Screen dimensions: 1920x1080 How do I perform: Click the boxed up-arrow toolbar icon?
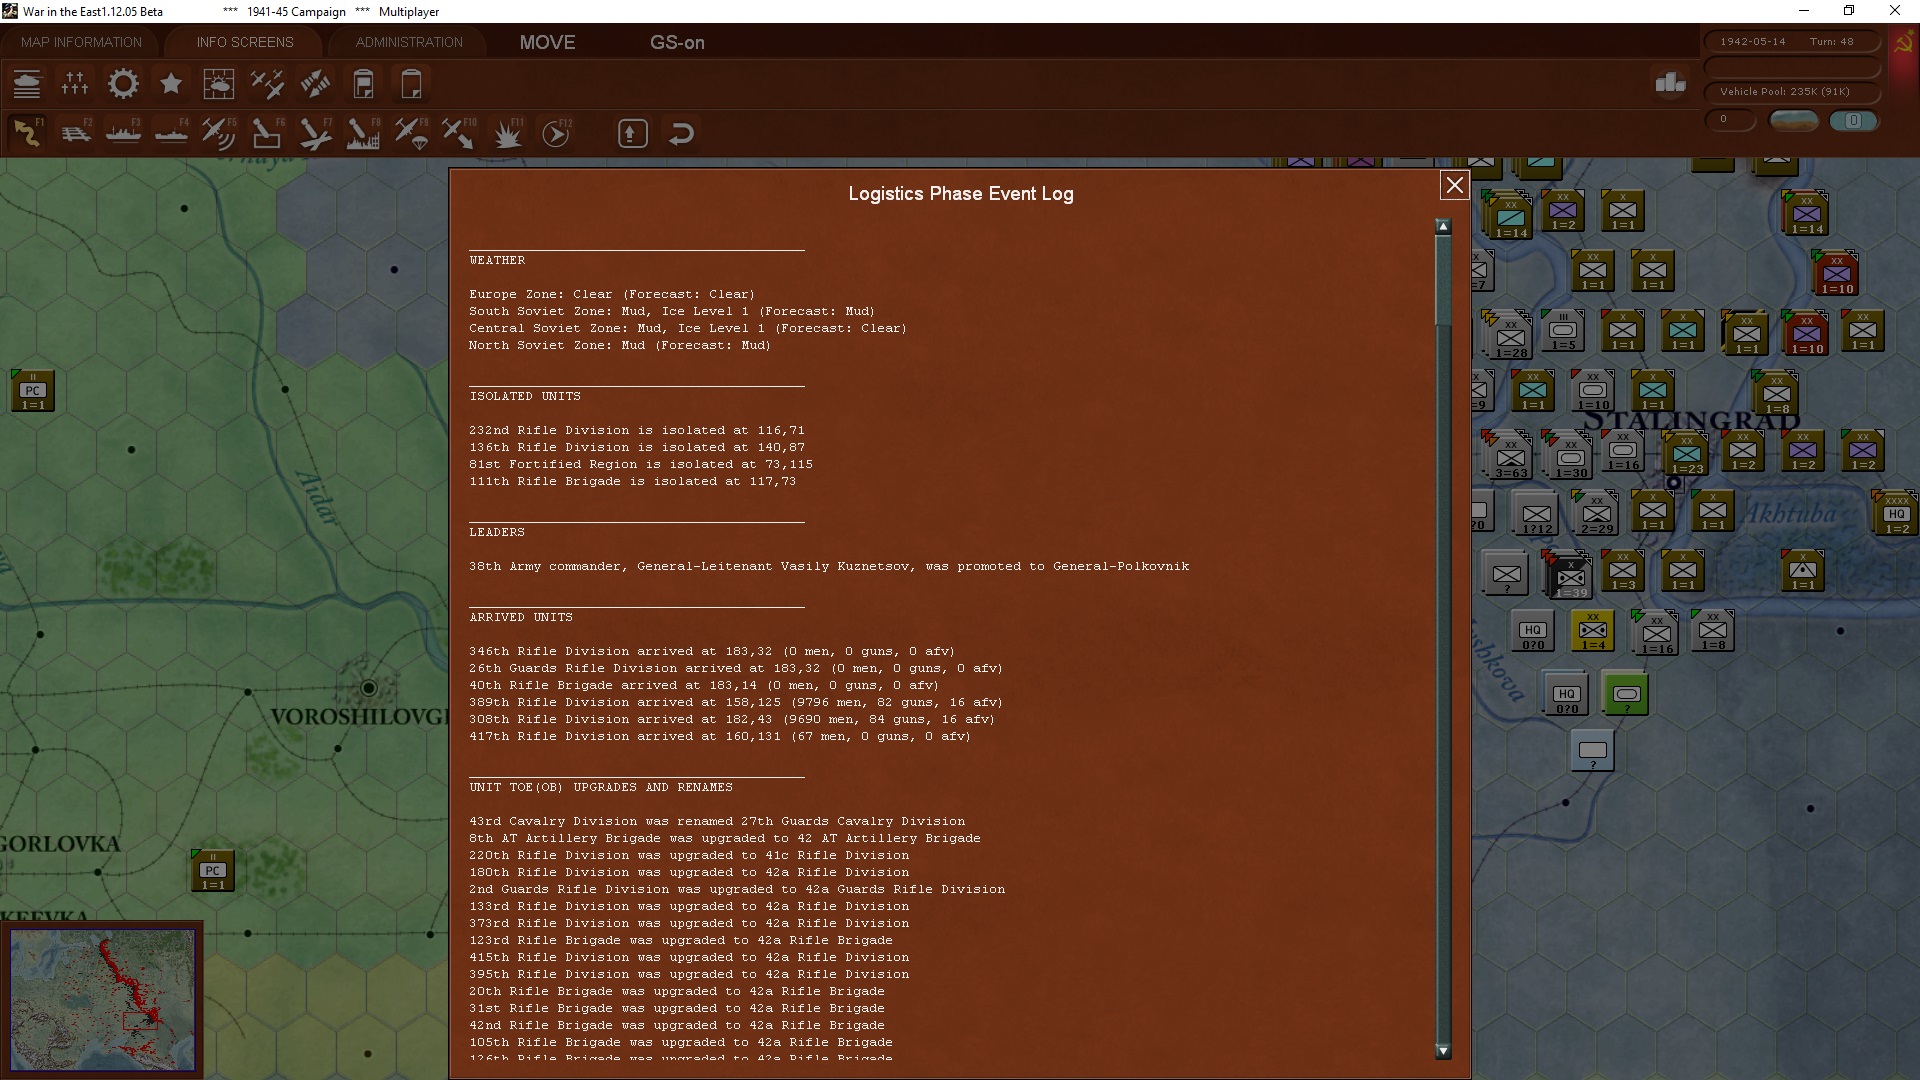coord(632,133)
